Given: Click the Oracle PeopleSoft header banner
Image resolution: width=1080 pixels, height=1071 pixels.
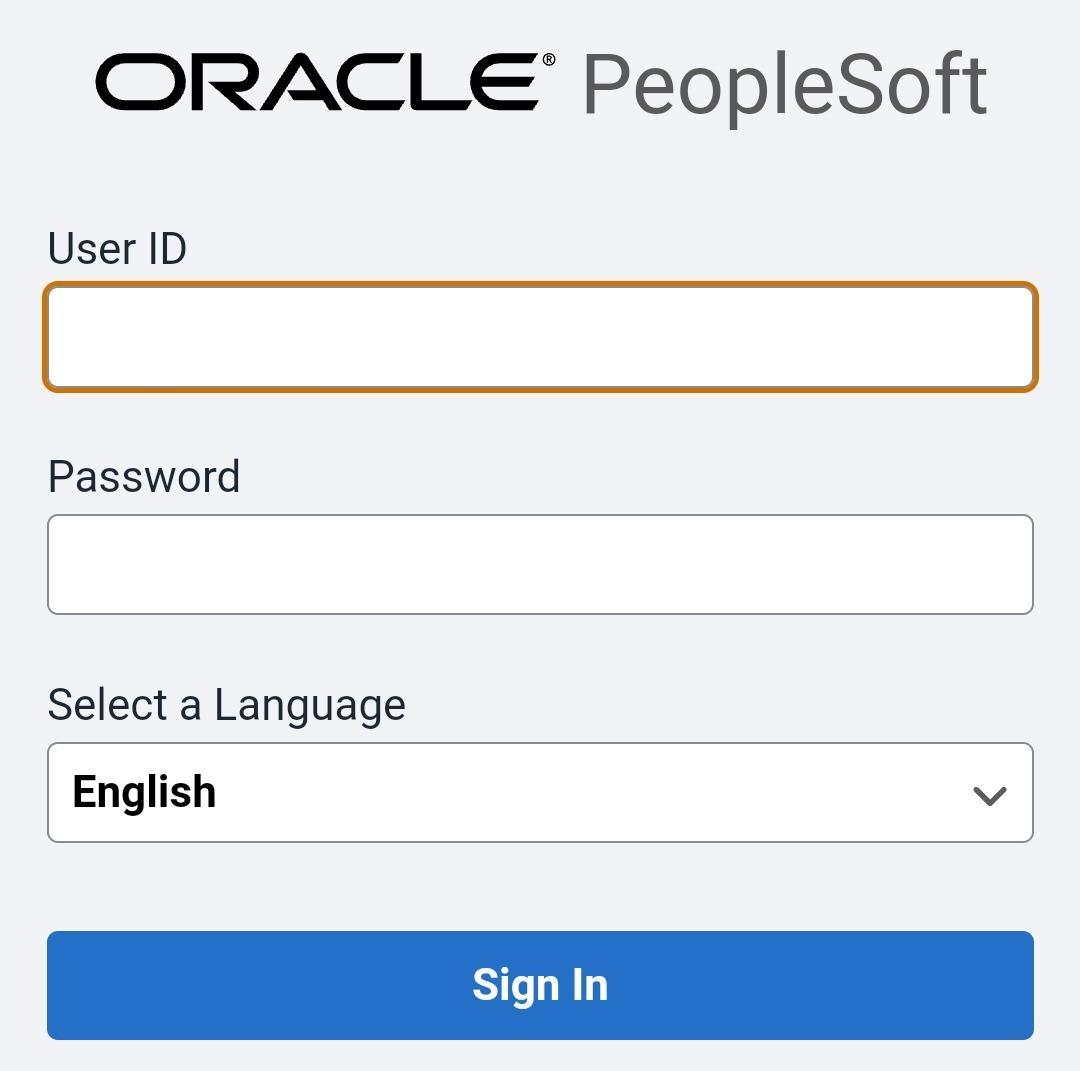Looking at the screenshot, I should tap(540, 84).
